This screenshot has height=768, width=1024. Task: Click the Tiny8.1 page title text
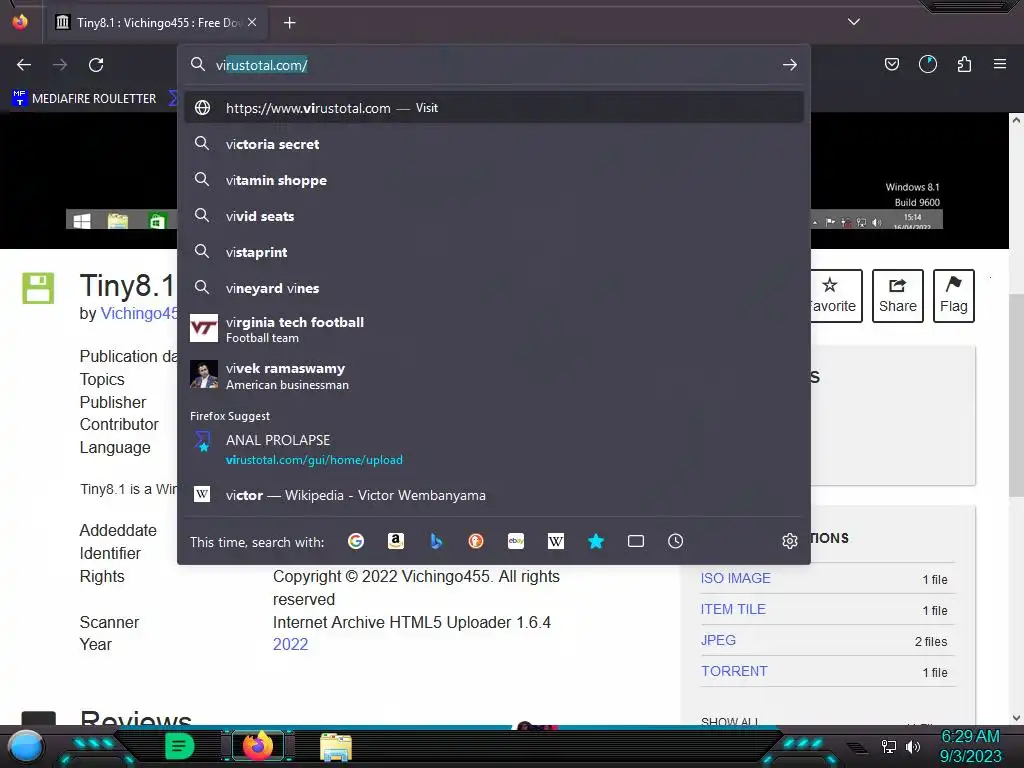coord(128,285)
